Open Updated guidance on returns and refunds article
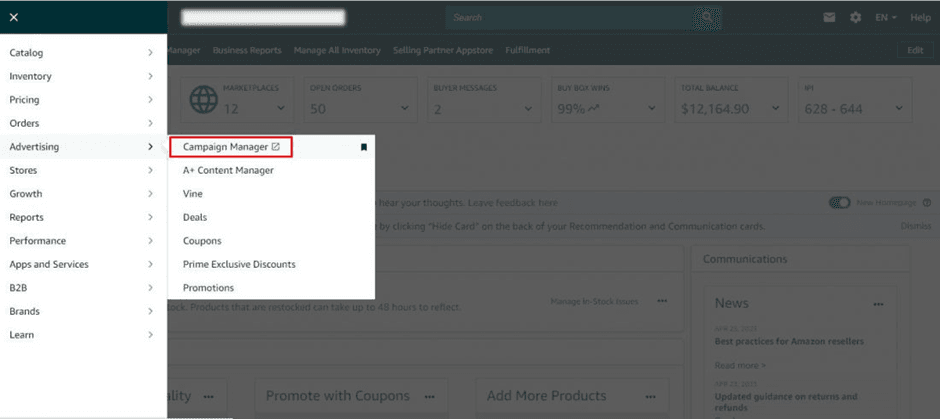The height and width of the screenshot is (419, 940). (786, 402)
